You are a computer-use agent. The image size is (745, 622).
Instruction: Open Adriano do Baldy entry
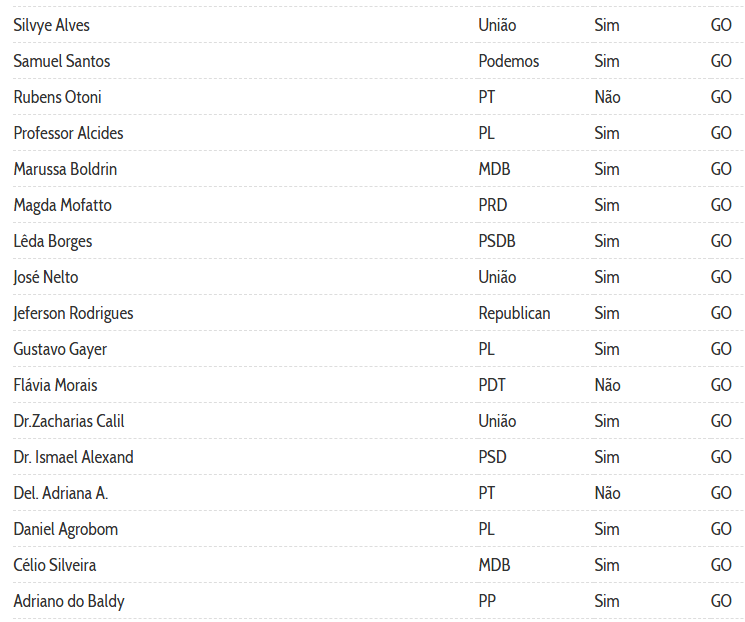[x=69, y=601]
